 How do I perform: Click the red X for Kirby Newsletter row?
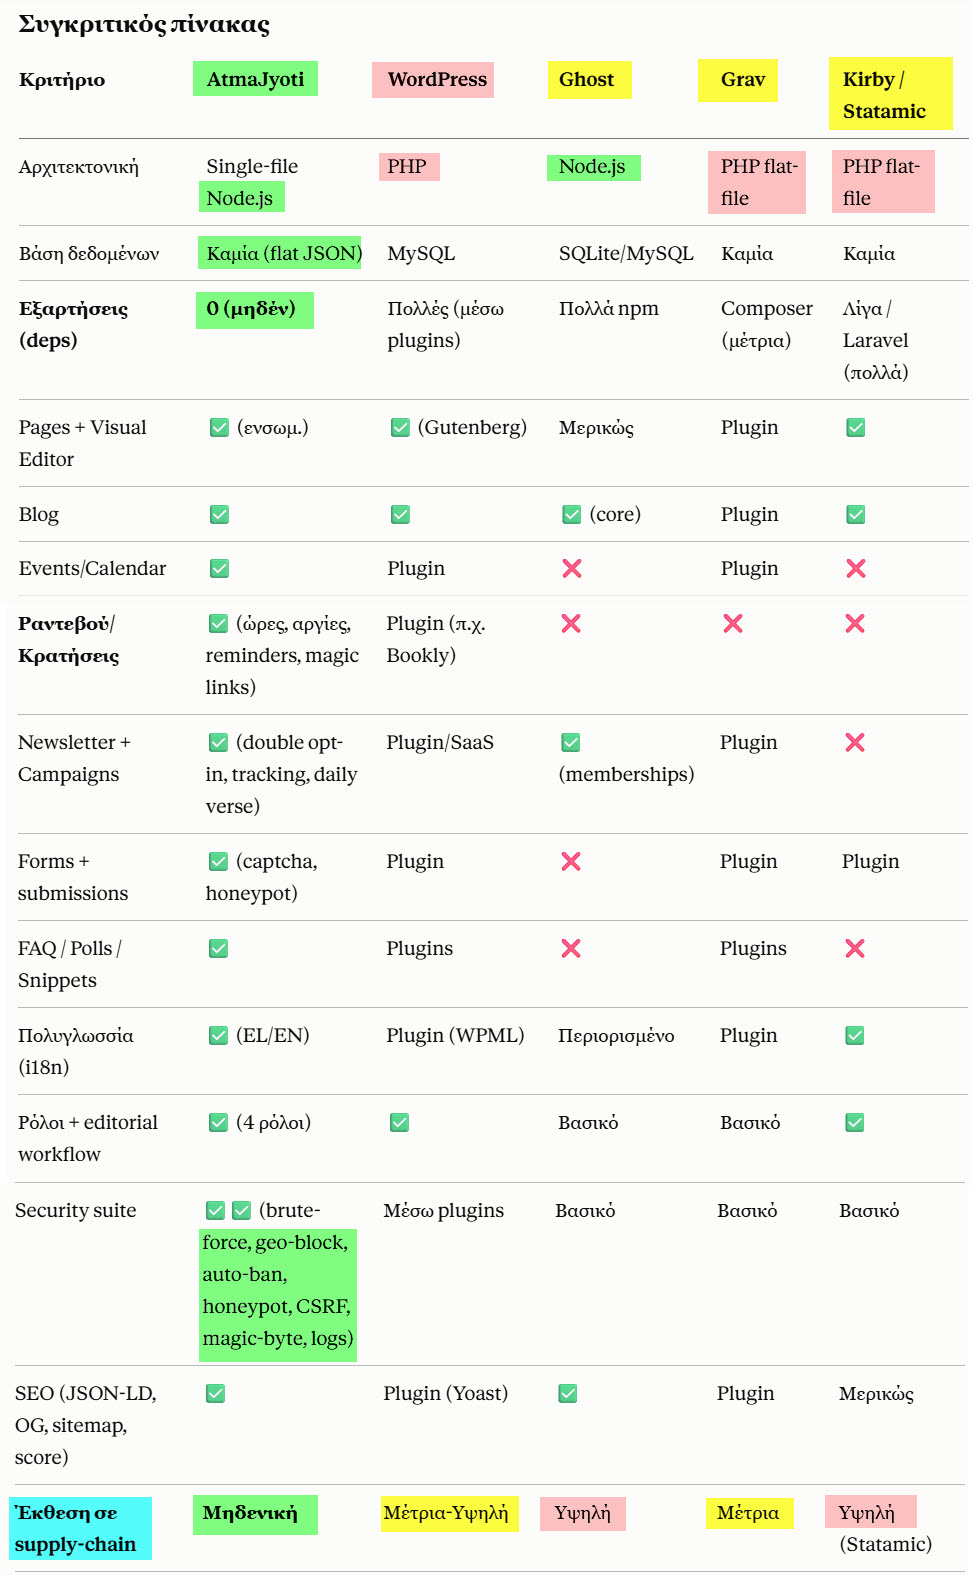click(855, 742)
